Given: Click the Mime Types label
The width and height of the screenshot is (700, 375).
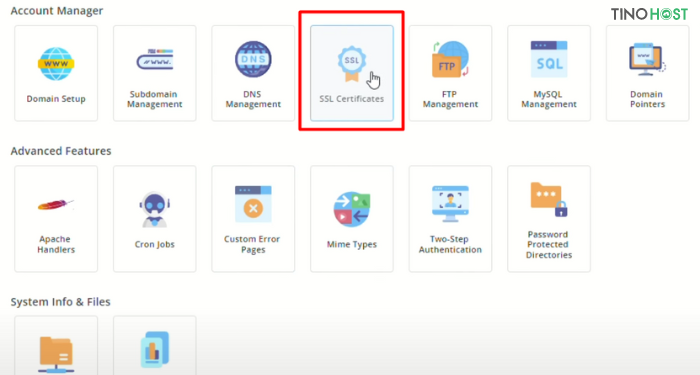Looking at the screenshot, I should 352,244.
